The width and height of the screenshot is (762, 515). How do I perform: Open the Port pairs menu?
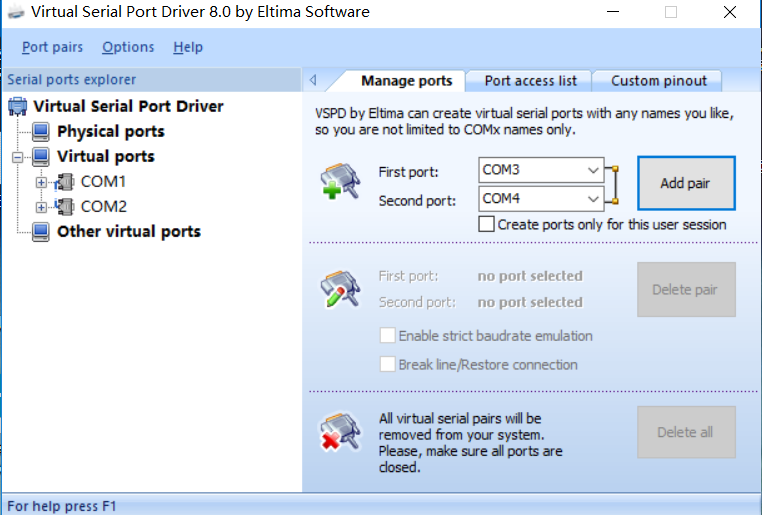(x=52, y=47)
